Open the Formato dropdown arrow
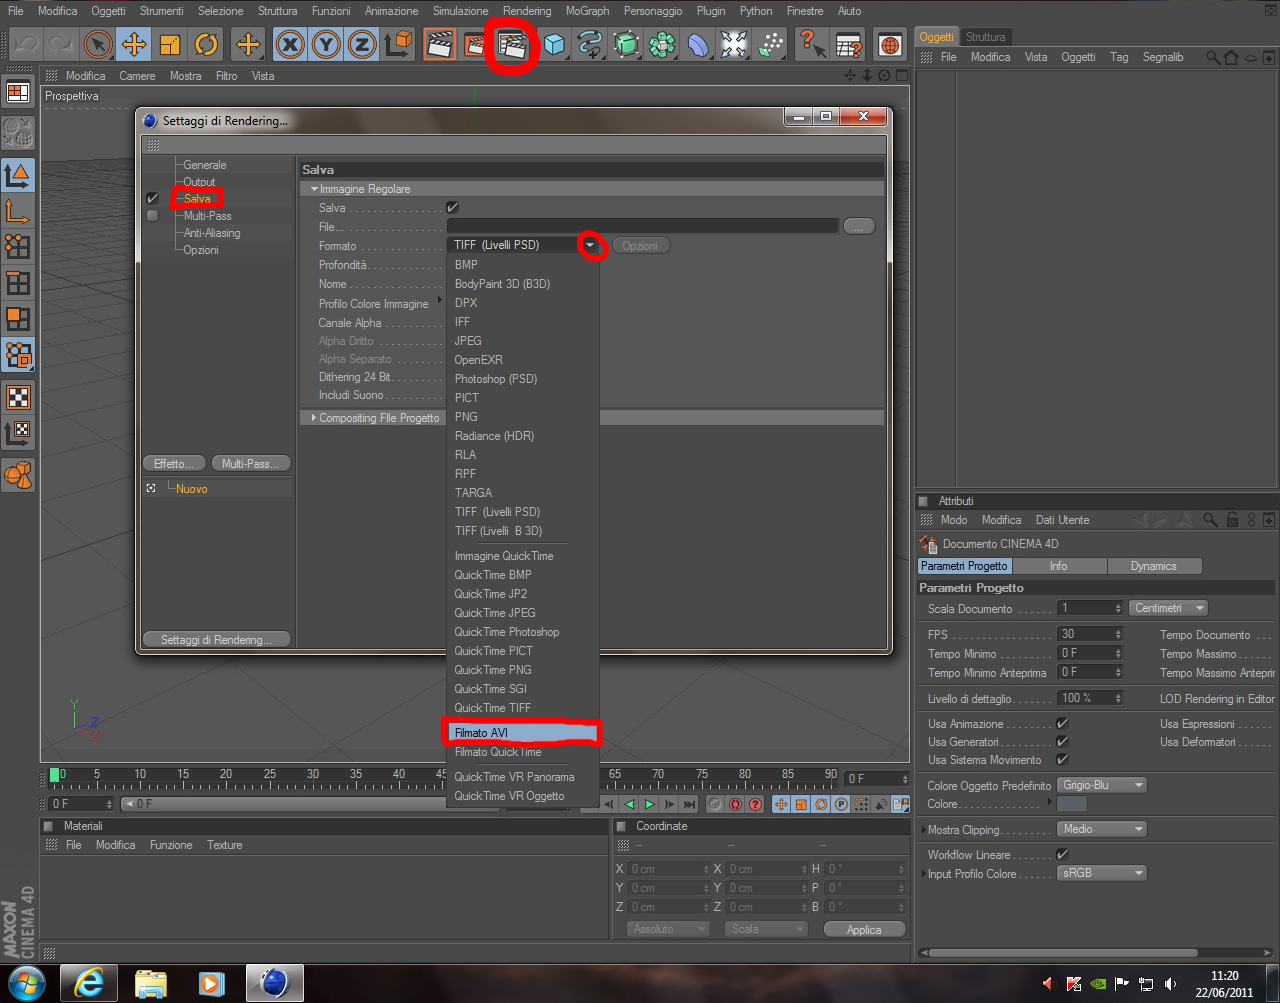 click(591, 245)
